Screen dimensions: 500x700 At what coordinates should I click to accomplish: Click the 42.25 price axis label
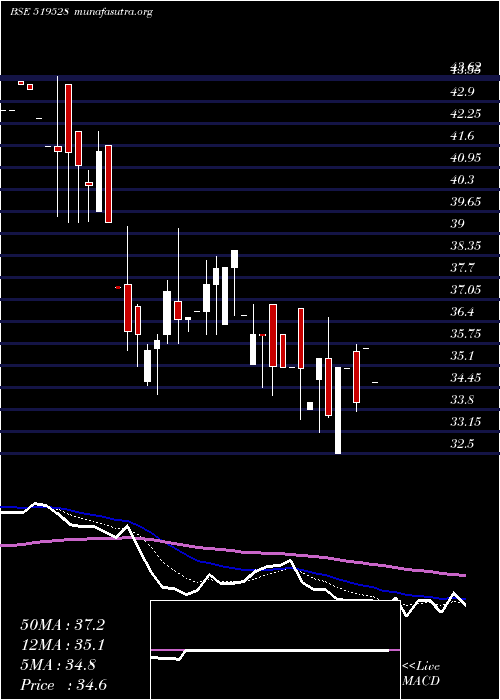pos(466,114)
